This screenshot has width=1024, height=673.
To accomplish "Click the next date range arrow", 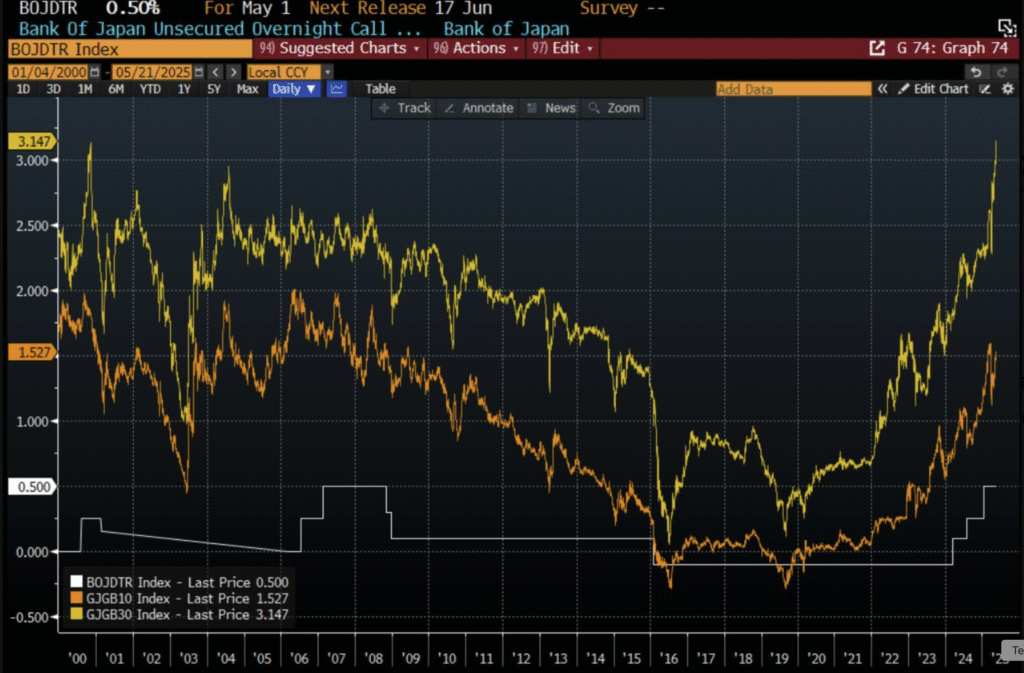I will 234,72.
